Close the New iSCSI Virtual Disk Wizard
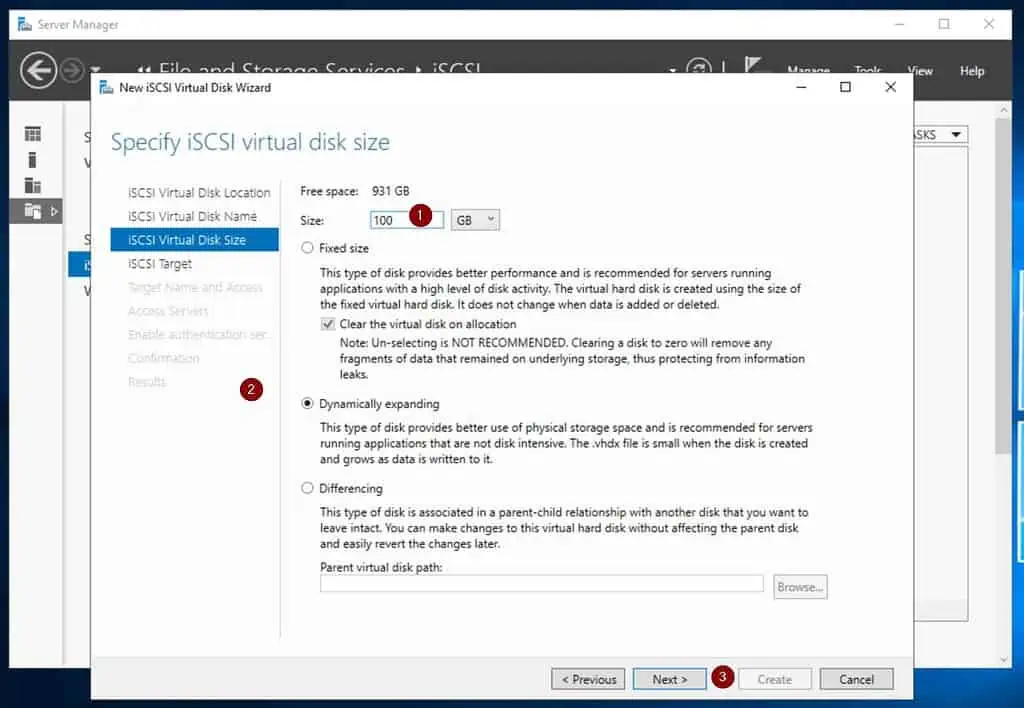Image resolution: width=1024 pixels, height=708 pixels. click(x=890, y=87)
